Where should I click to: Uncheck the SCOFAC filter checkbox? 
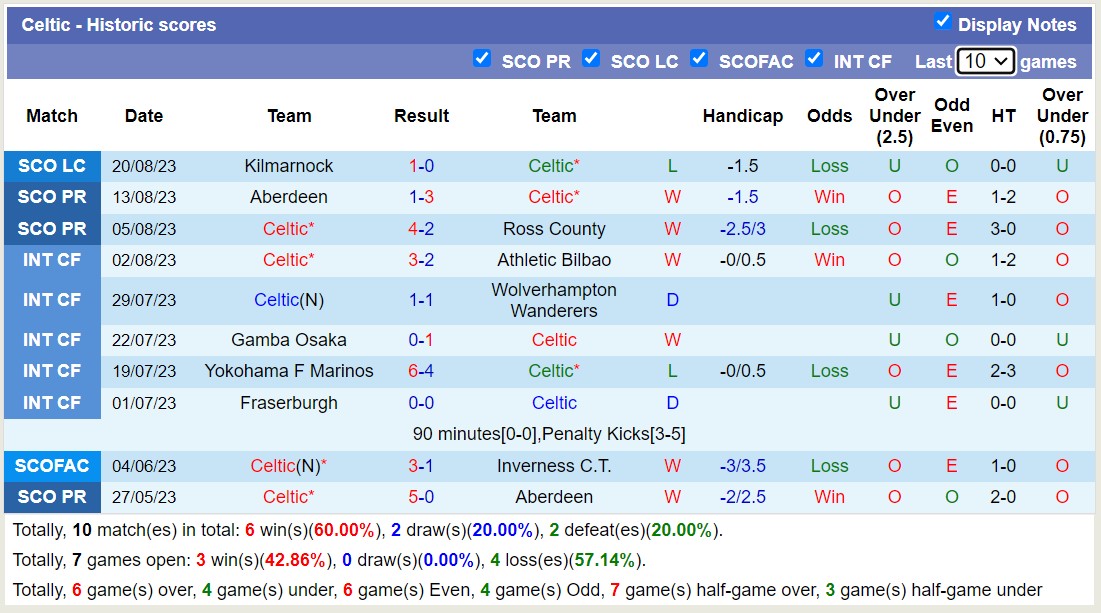click(699, 59)
